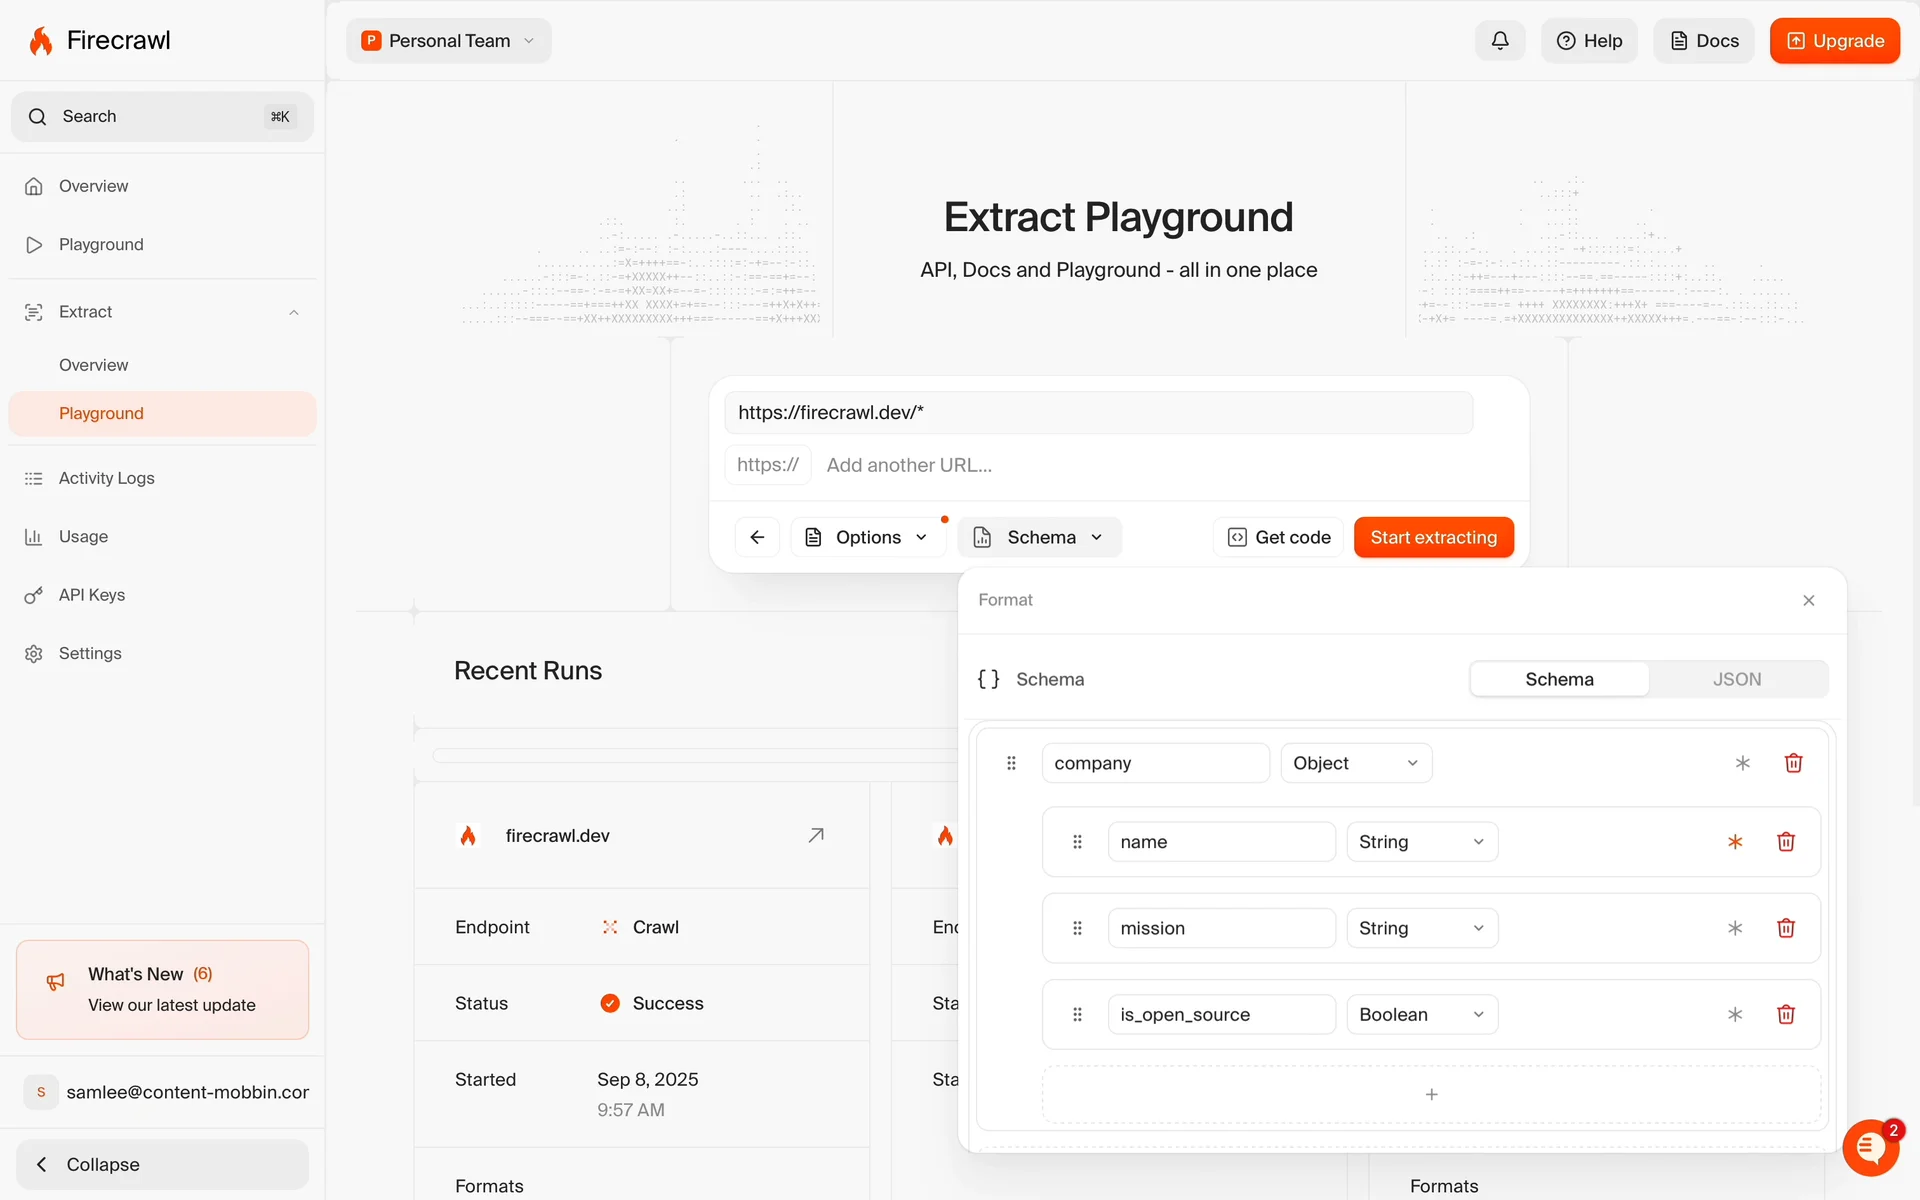Open firecrawl.dev run via arrow icon
The width and height of the screenshot is (1920, 1200).
[816, 835]
